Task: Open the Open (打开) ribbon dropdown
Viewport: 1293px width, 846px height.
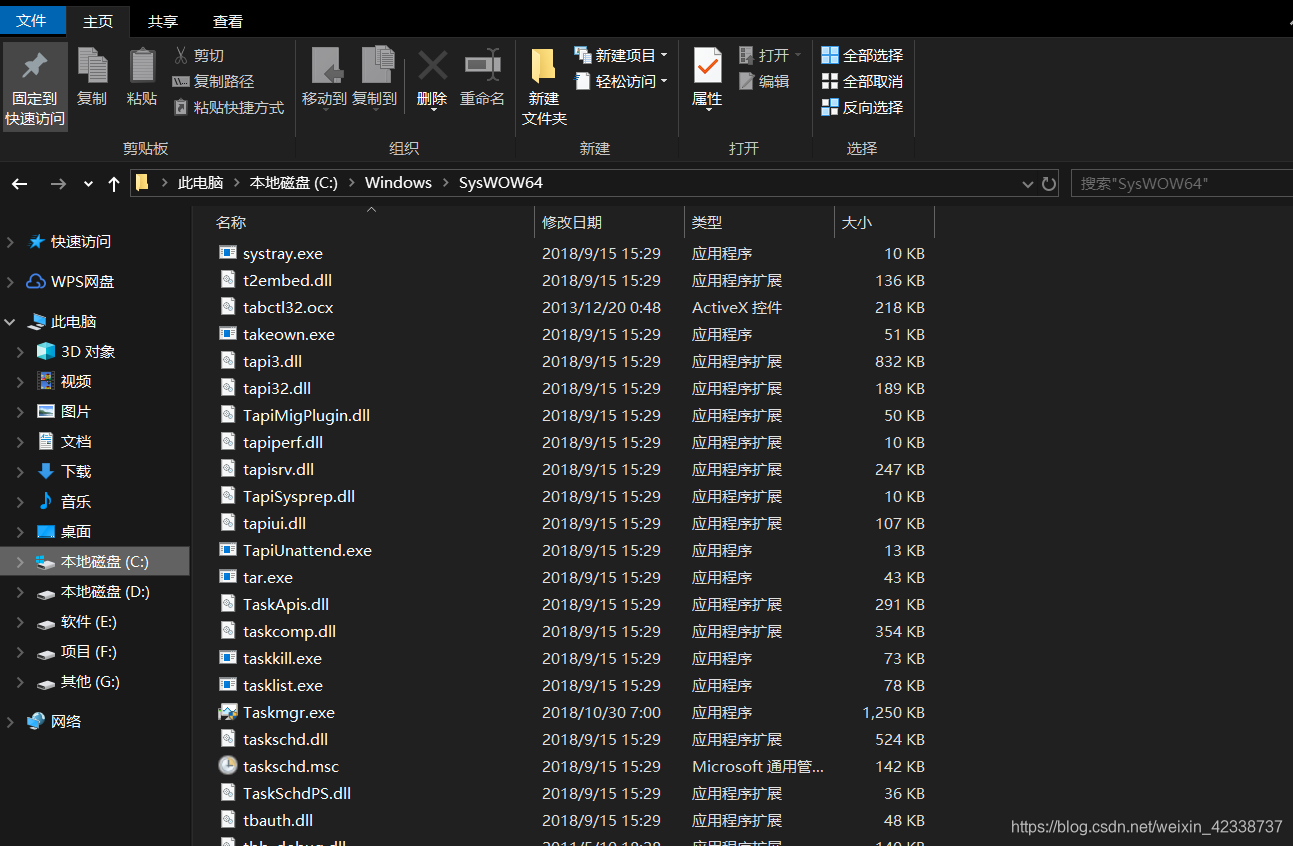Action: (x=798, y=56)
